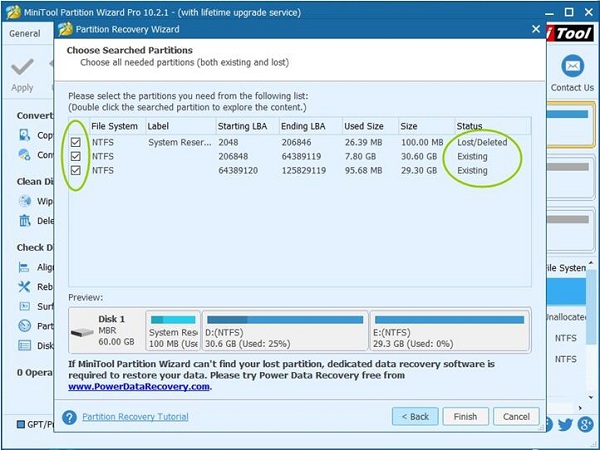The width and height of the screenshot is (600, 450).
Task: Toggle checkbox for the 30.60 GB NTFS partition
Action: (76, 156)
